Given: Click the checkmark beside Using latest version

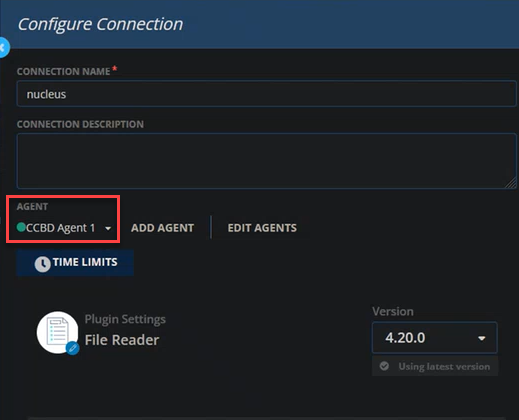Looking at the screenshot, I should click(384, 366).
